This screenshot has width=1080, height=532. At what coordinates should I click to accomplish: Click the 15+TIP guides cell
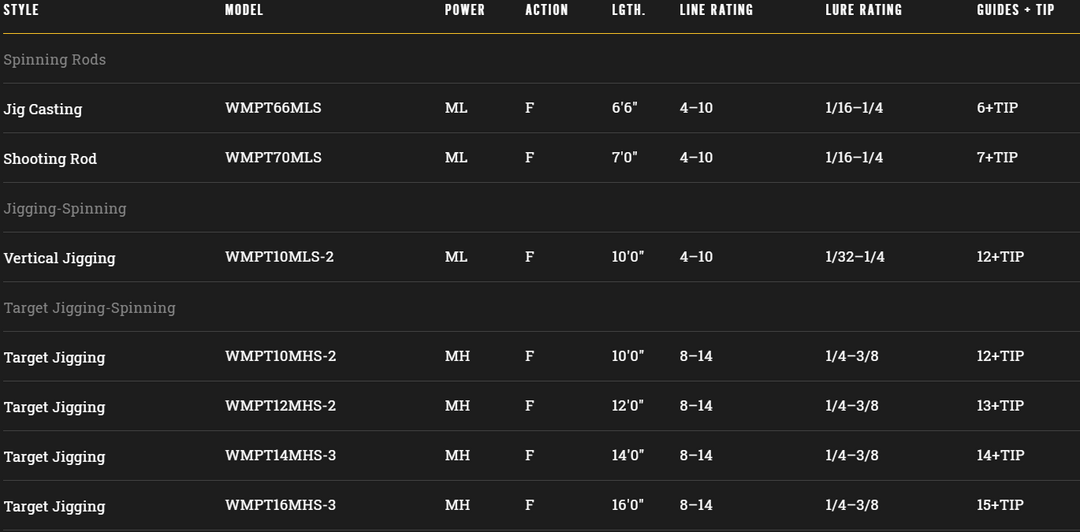pyautogui.click(x=1000, y=505)
